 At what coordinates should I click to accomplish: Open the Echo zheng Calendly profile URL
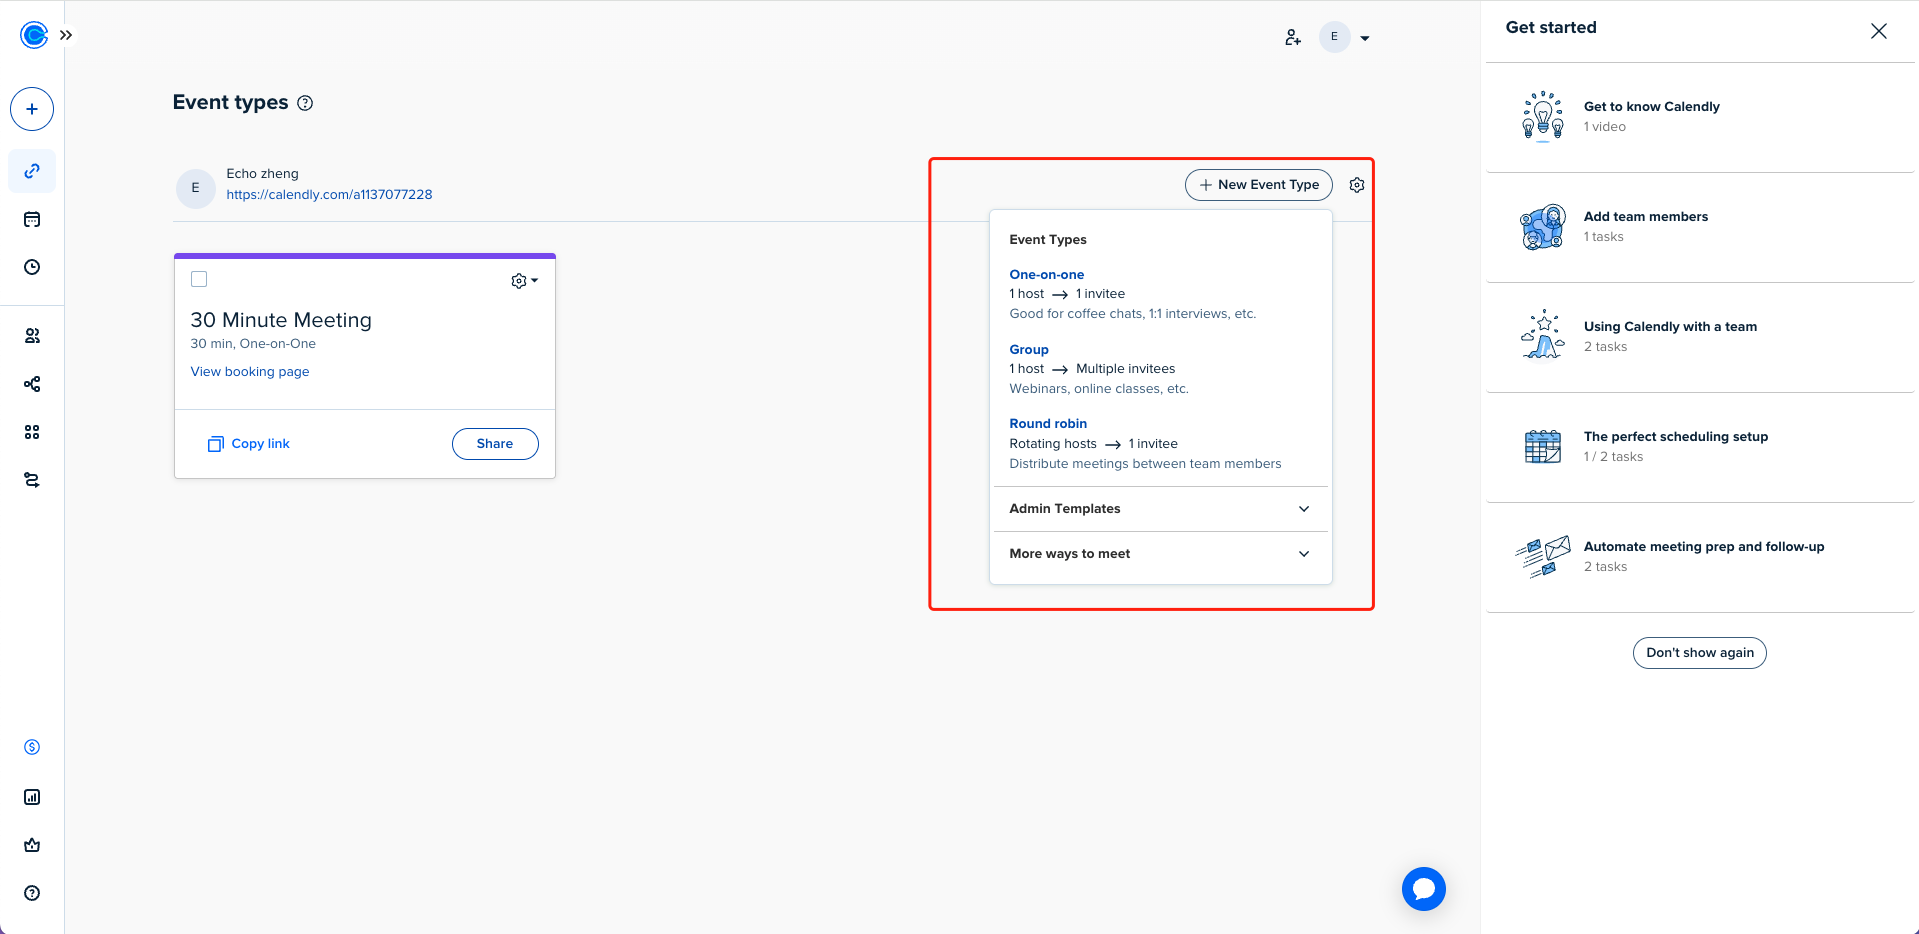329,194
